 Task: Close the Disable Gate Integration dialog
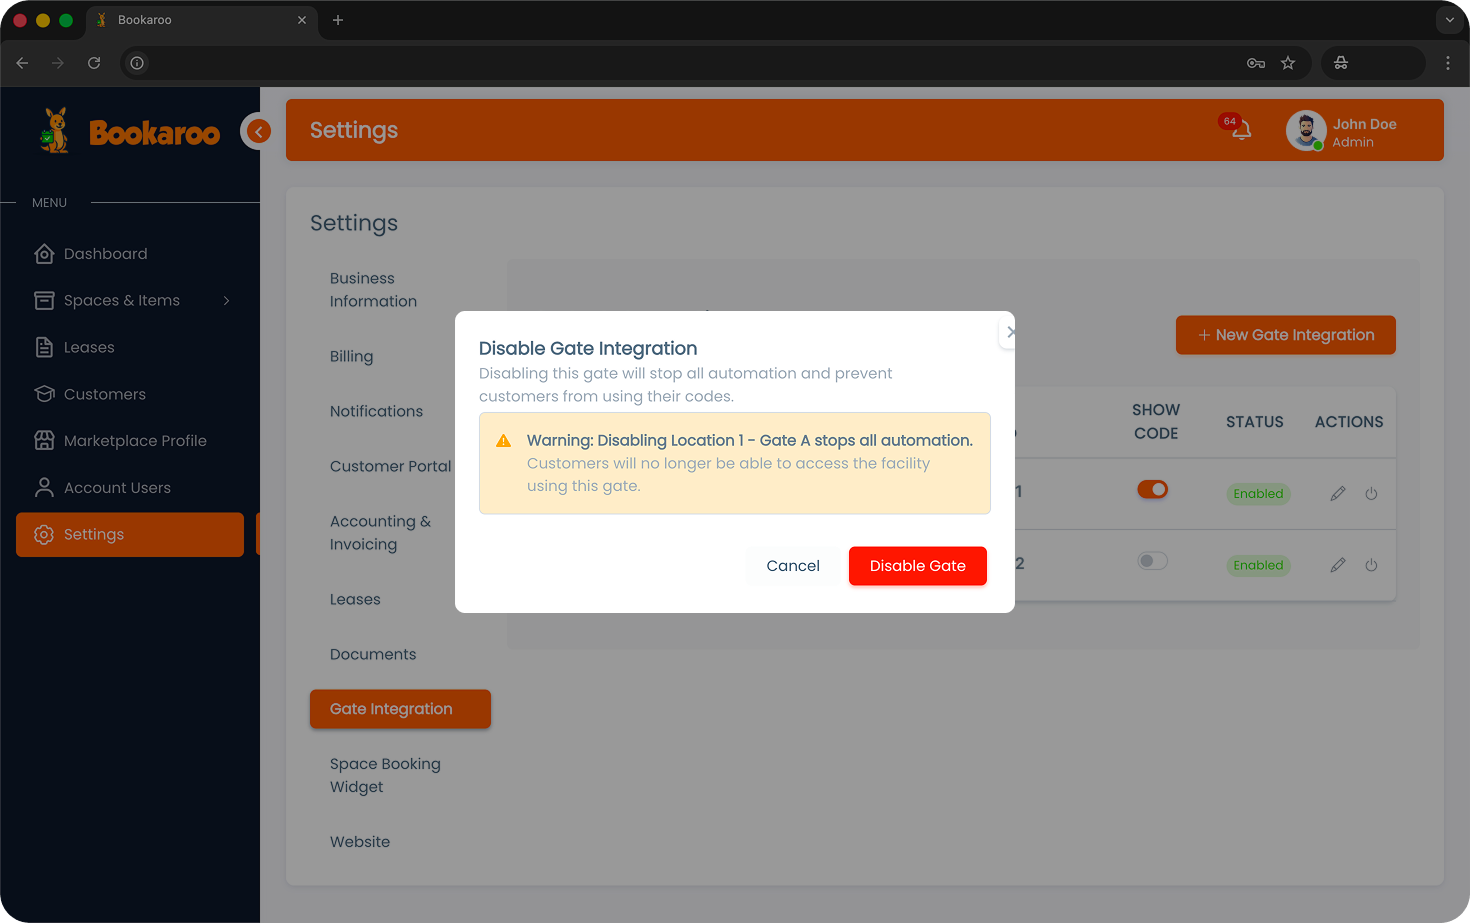point(1009,332)
